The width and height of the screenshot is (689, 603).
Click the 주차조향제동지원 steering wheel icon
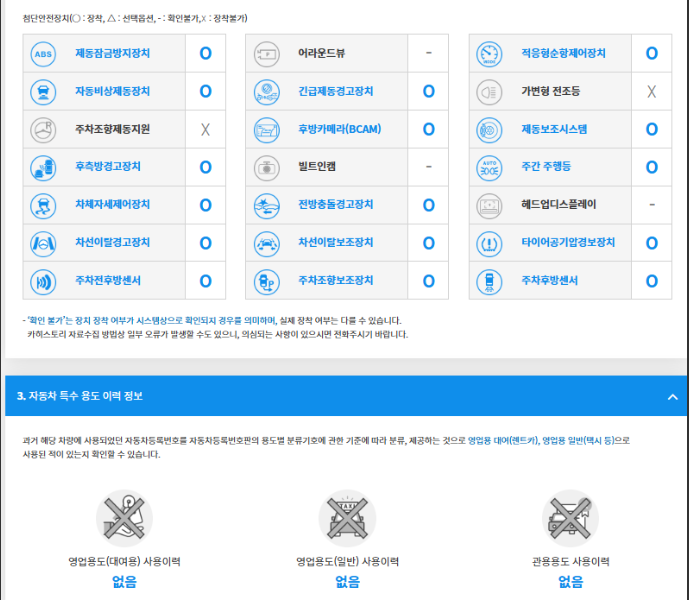coord(43,130)
